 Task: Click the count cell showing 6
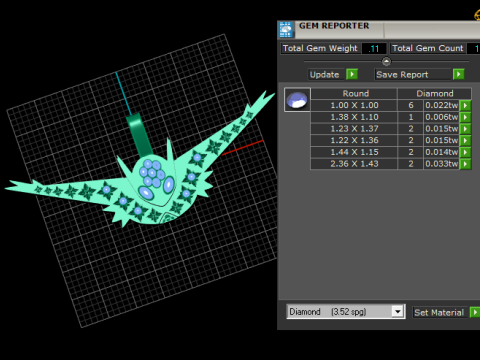click(411, 105)
